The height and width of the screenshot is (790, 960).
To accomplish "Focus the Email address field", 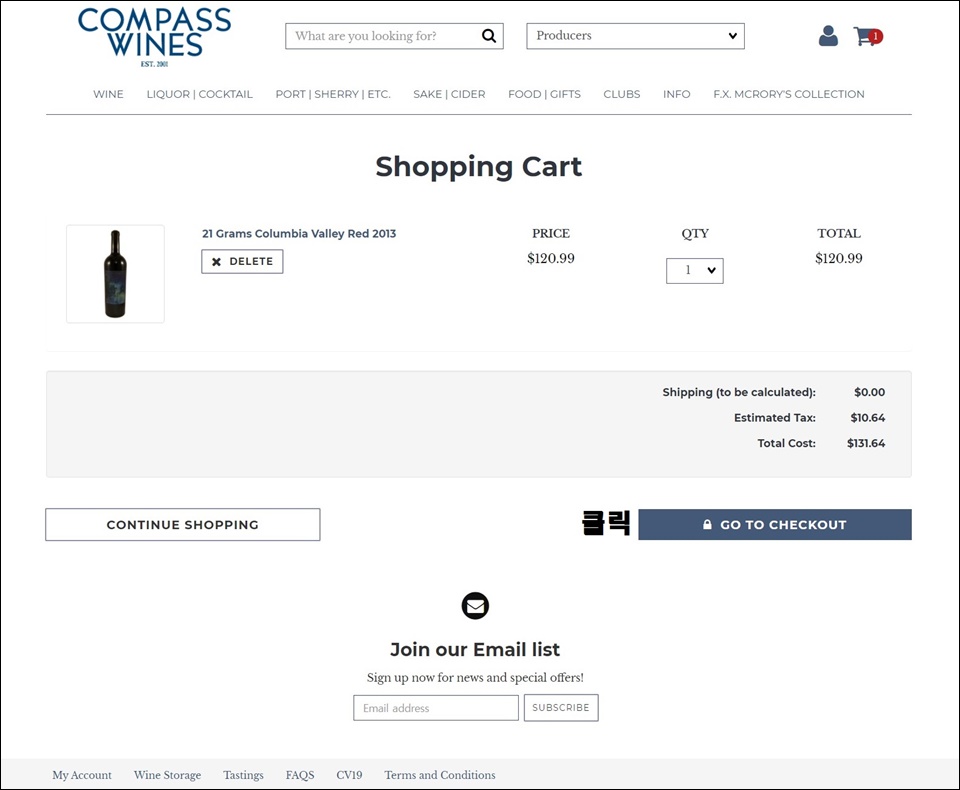I will 436,708.
